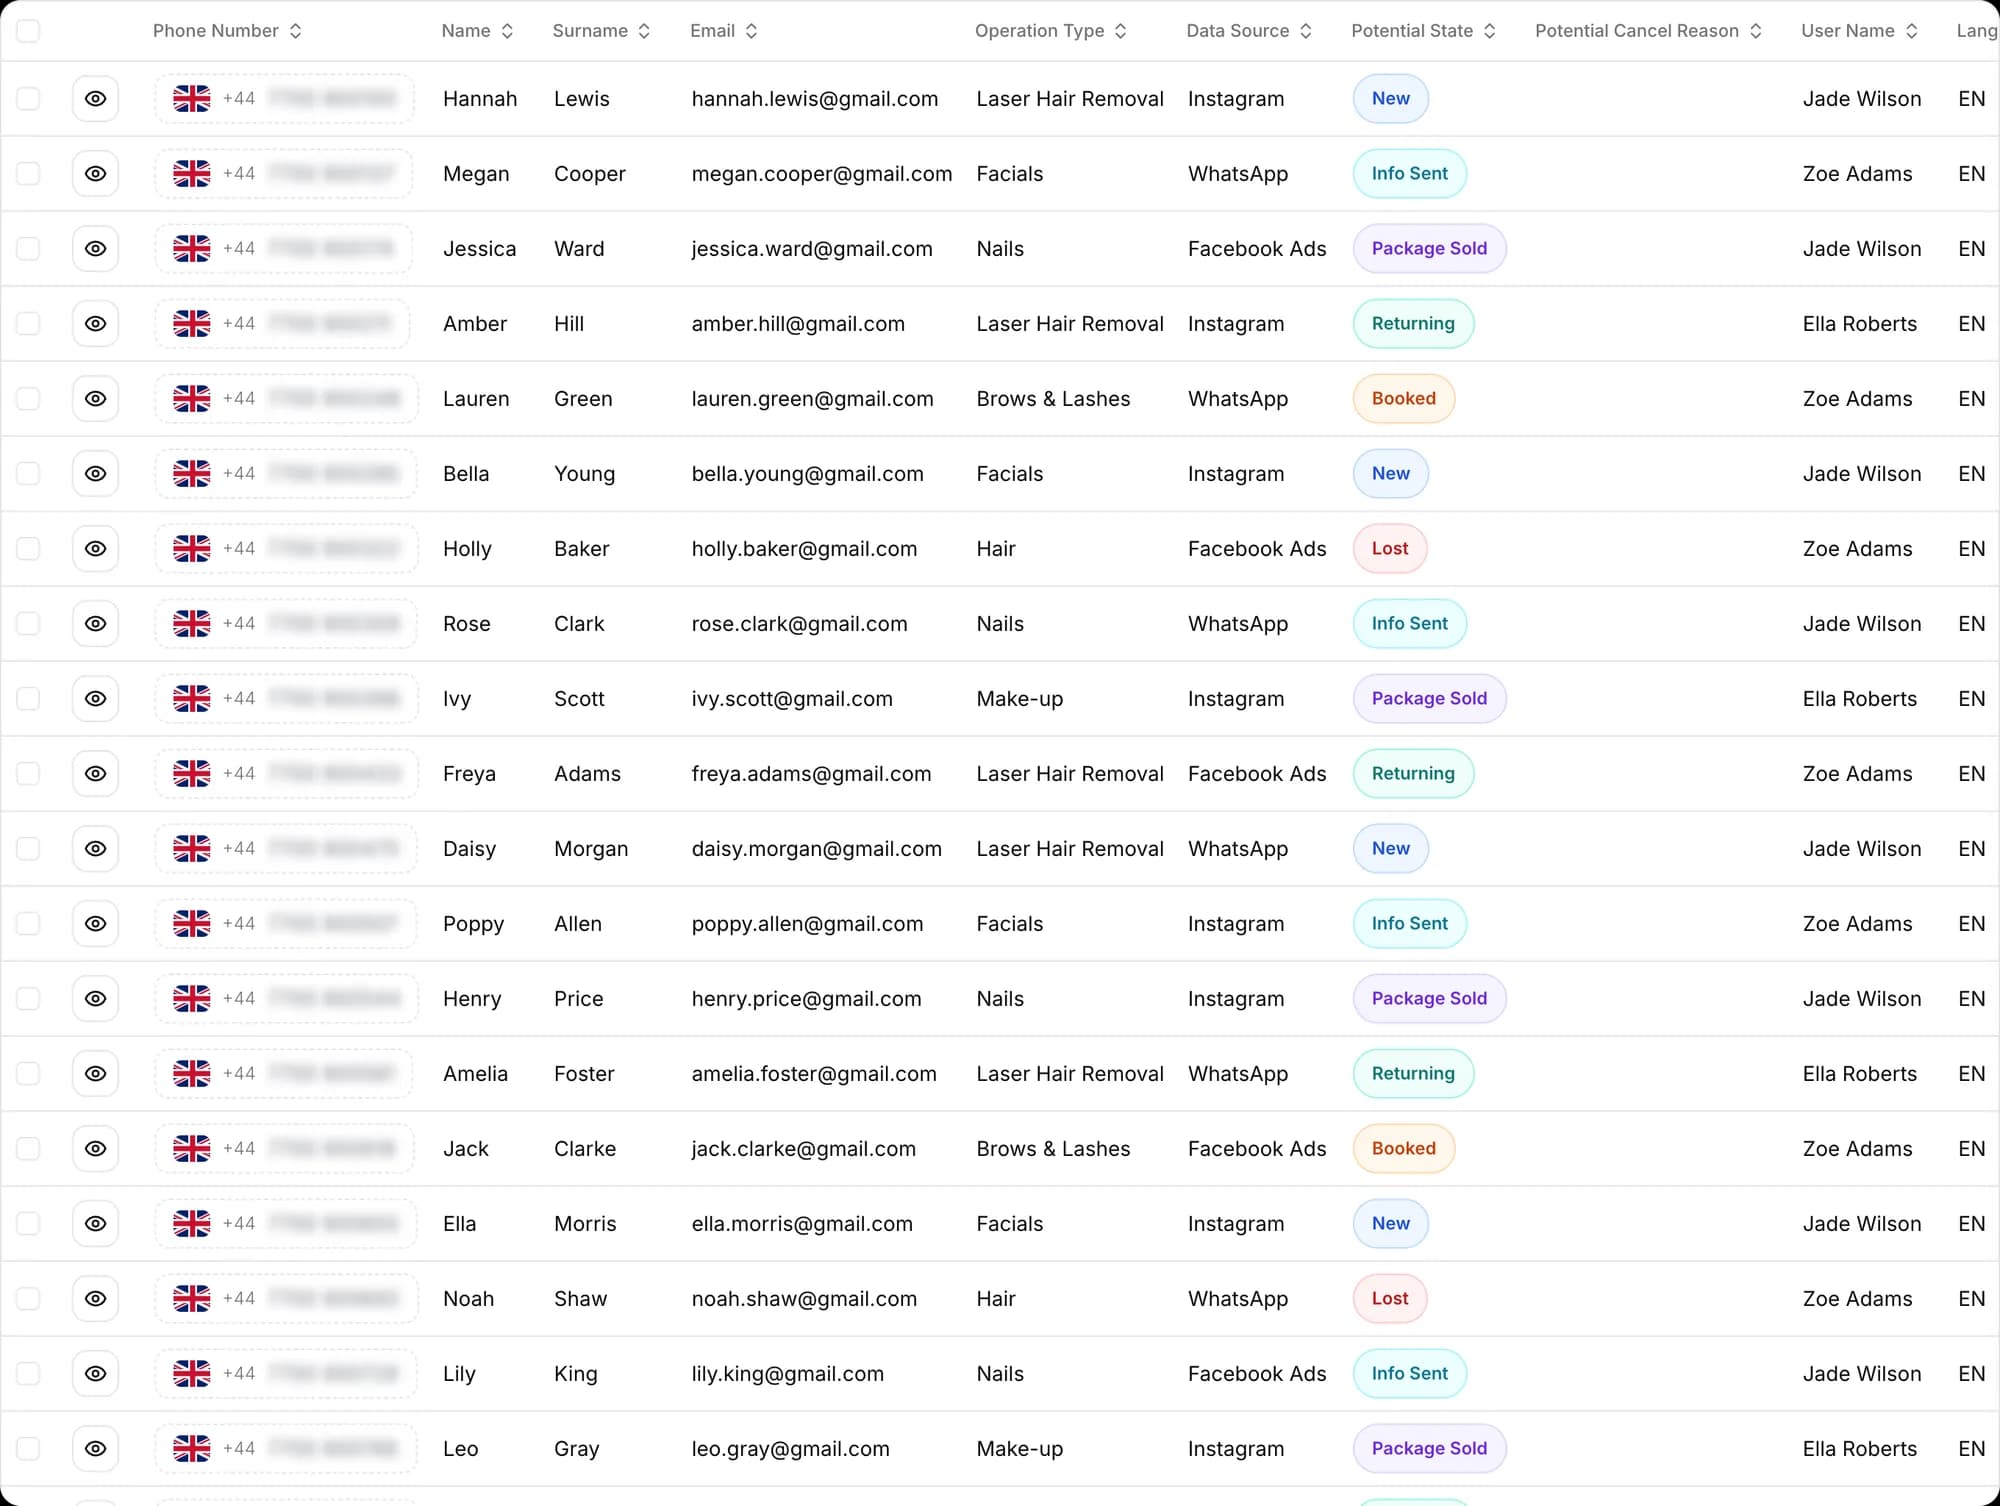Click the phone number field for Ella Morris
Image resolution: width=2000 pixels, height=1506 pixels.
285,1224
